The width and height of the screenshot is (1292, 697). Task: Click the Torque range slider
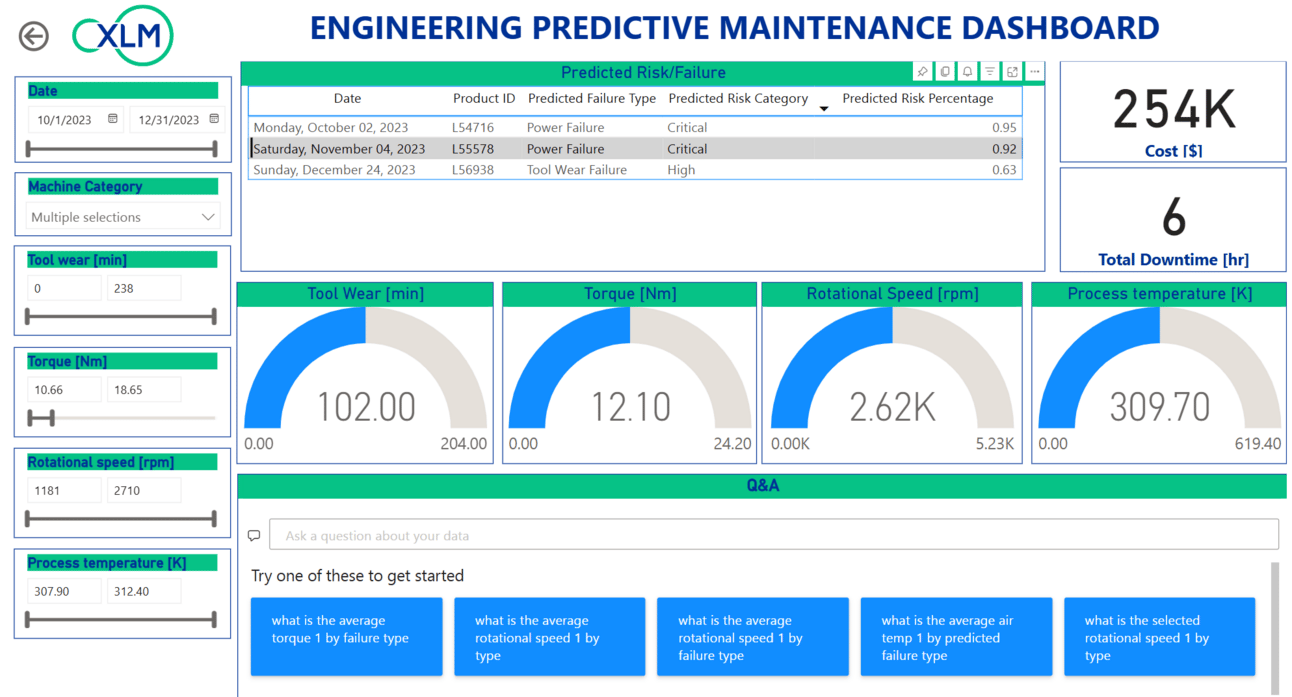(121, 418)
